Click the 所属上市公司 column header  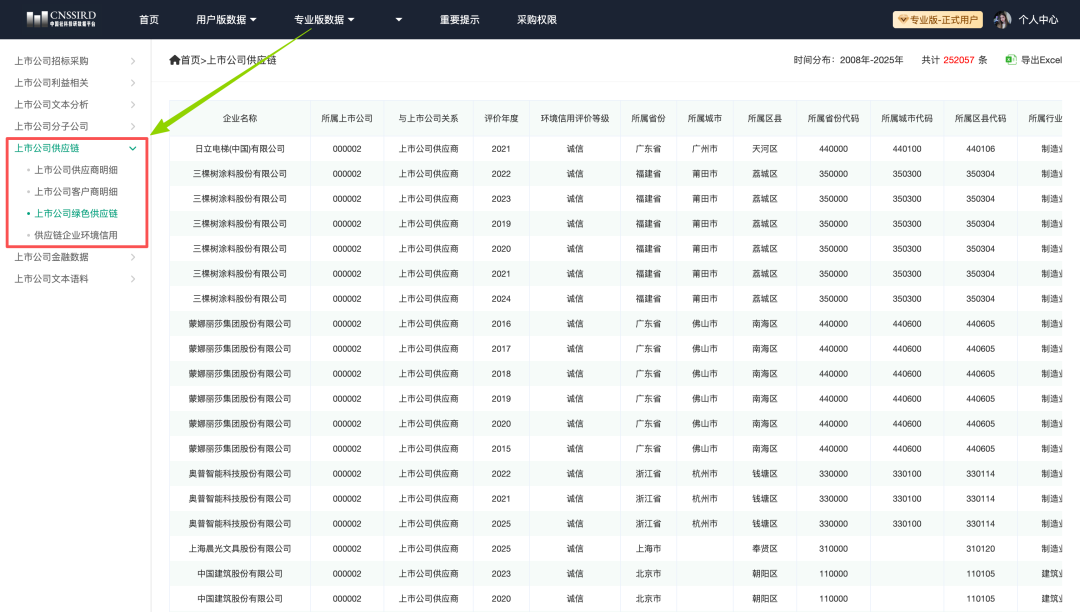347,118
